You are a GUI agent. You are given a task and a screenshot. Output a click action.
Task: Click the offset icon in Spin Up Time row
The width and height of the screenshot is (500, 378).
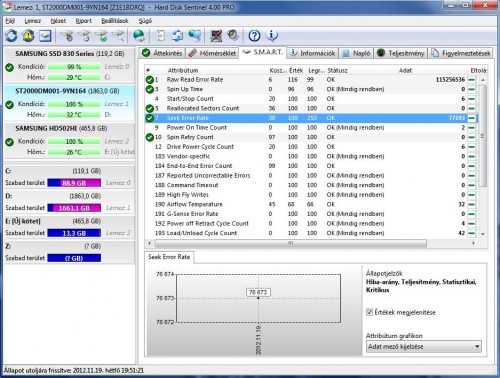(x=471, y=89)
